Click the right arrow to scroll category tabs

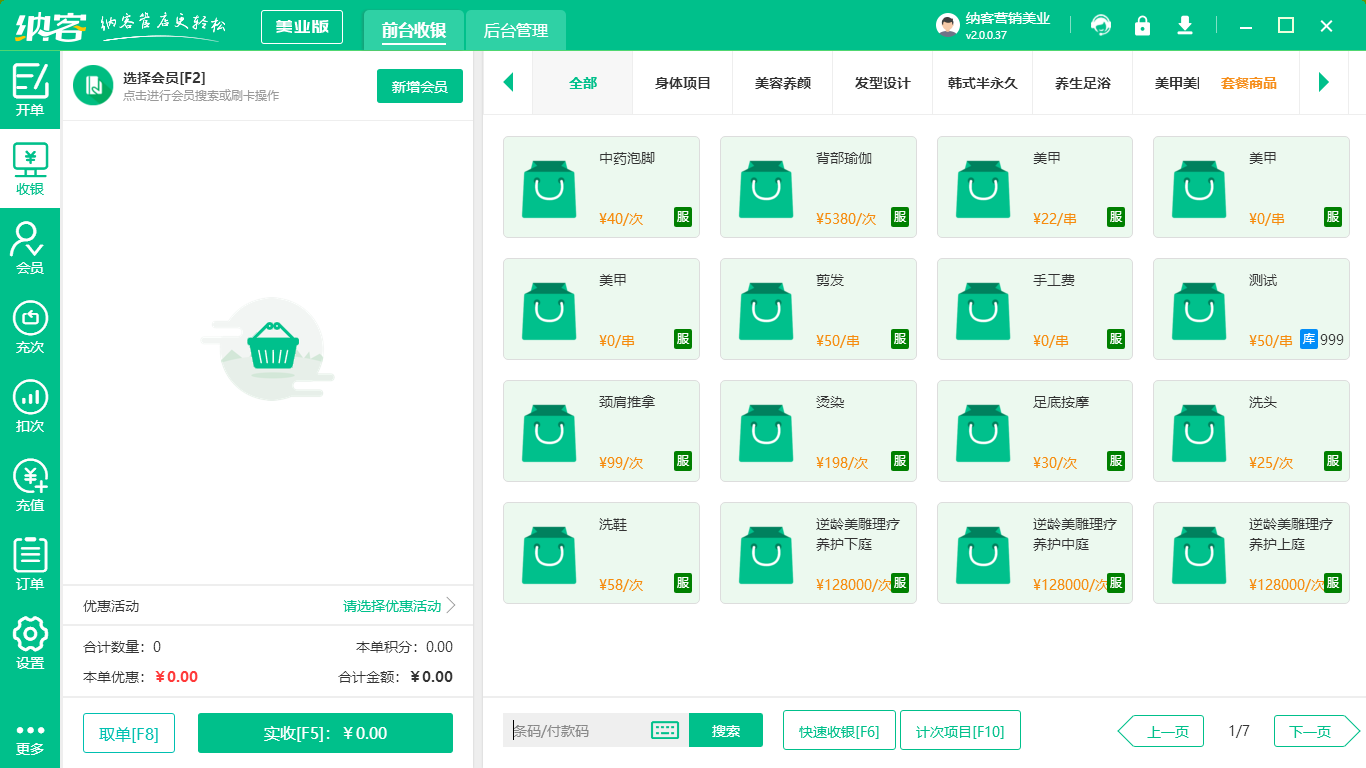click(1325, 83)
